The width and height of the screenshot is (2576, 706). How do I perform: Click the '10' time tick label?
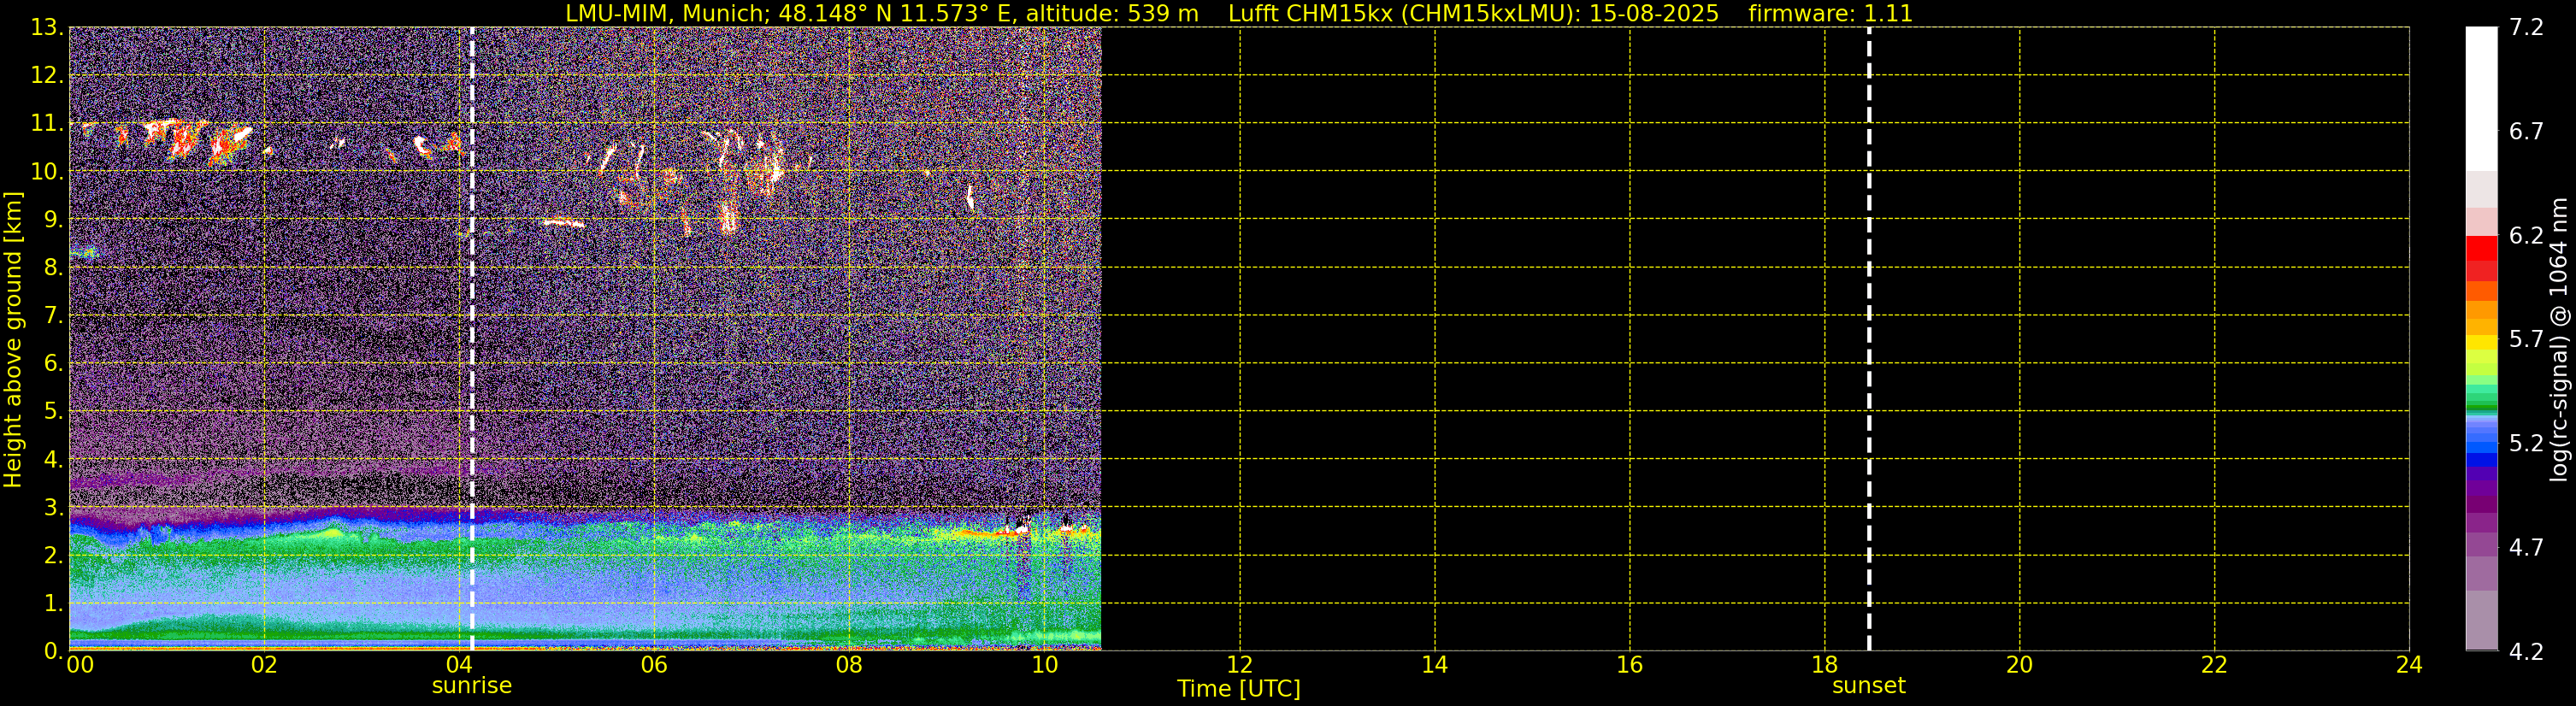1044,665
